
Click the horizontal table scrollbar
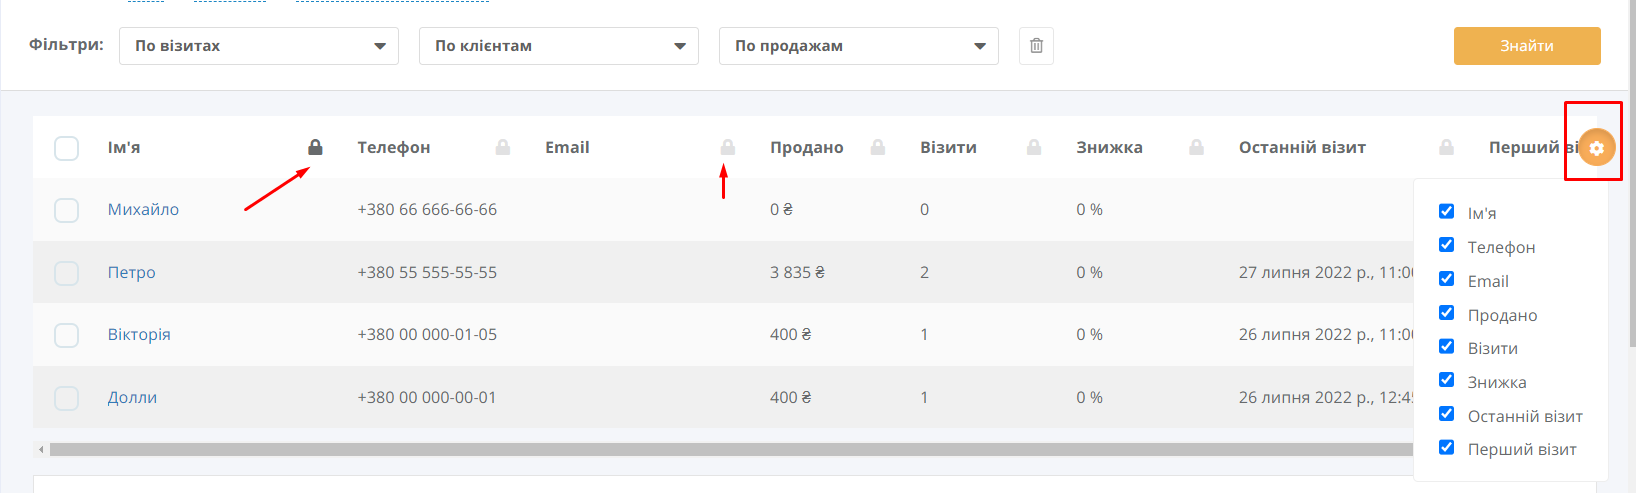click(730, 450)
